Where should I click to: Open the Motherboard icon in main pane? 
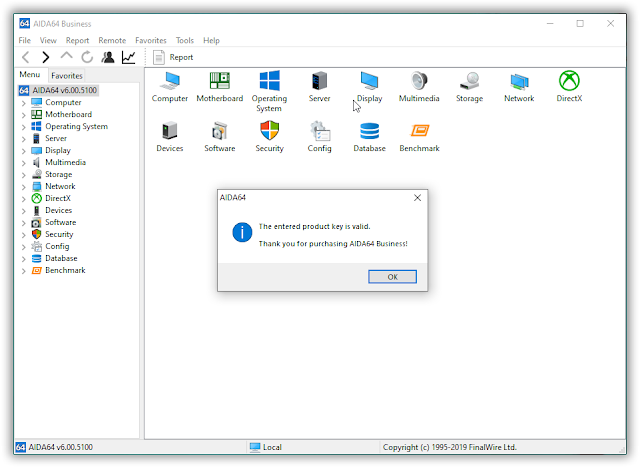point(220,80)
